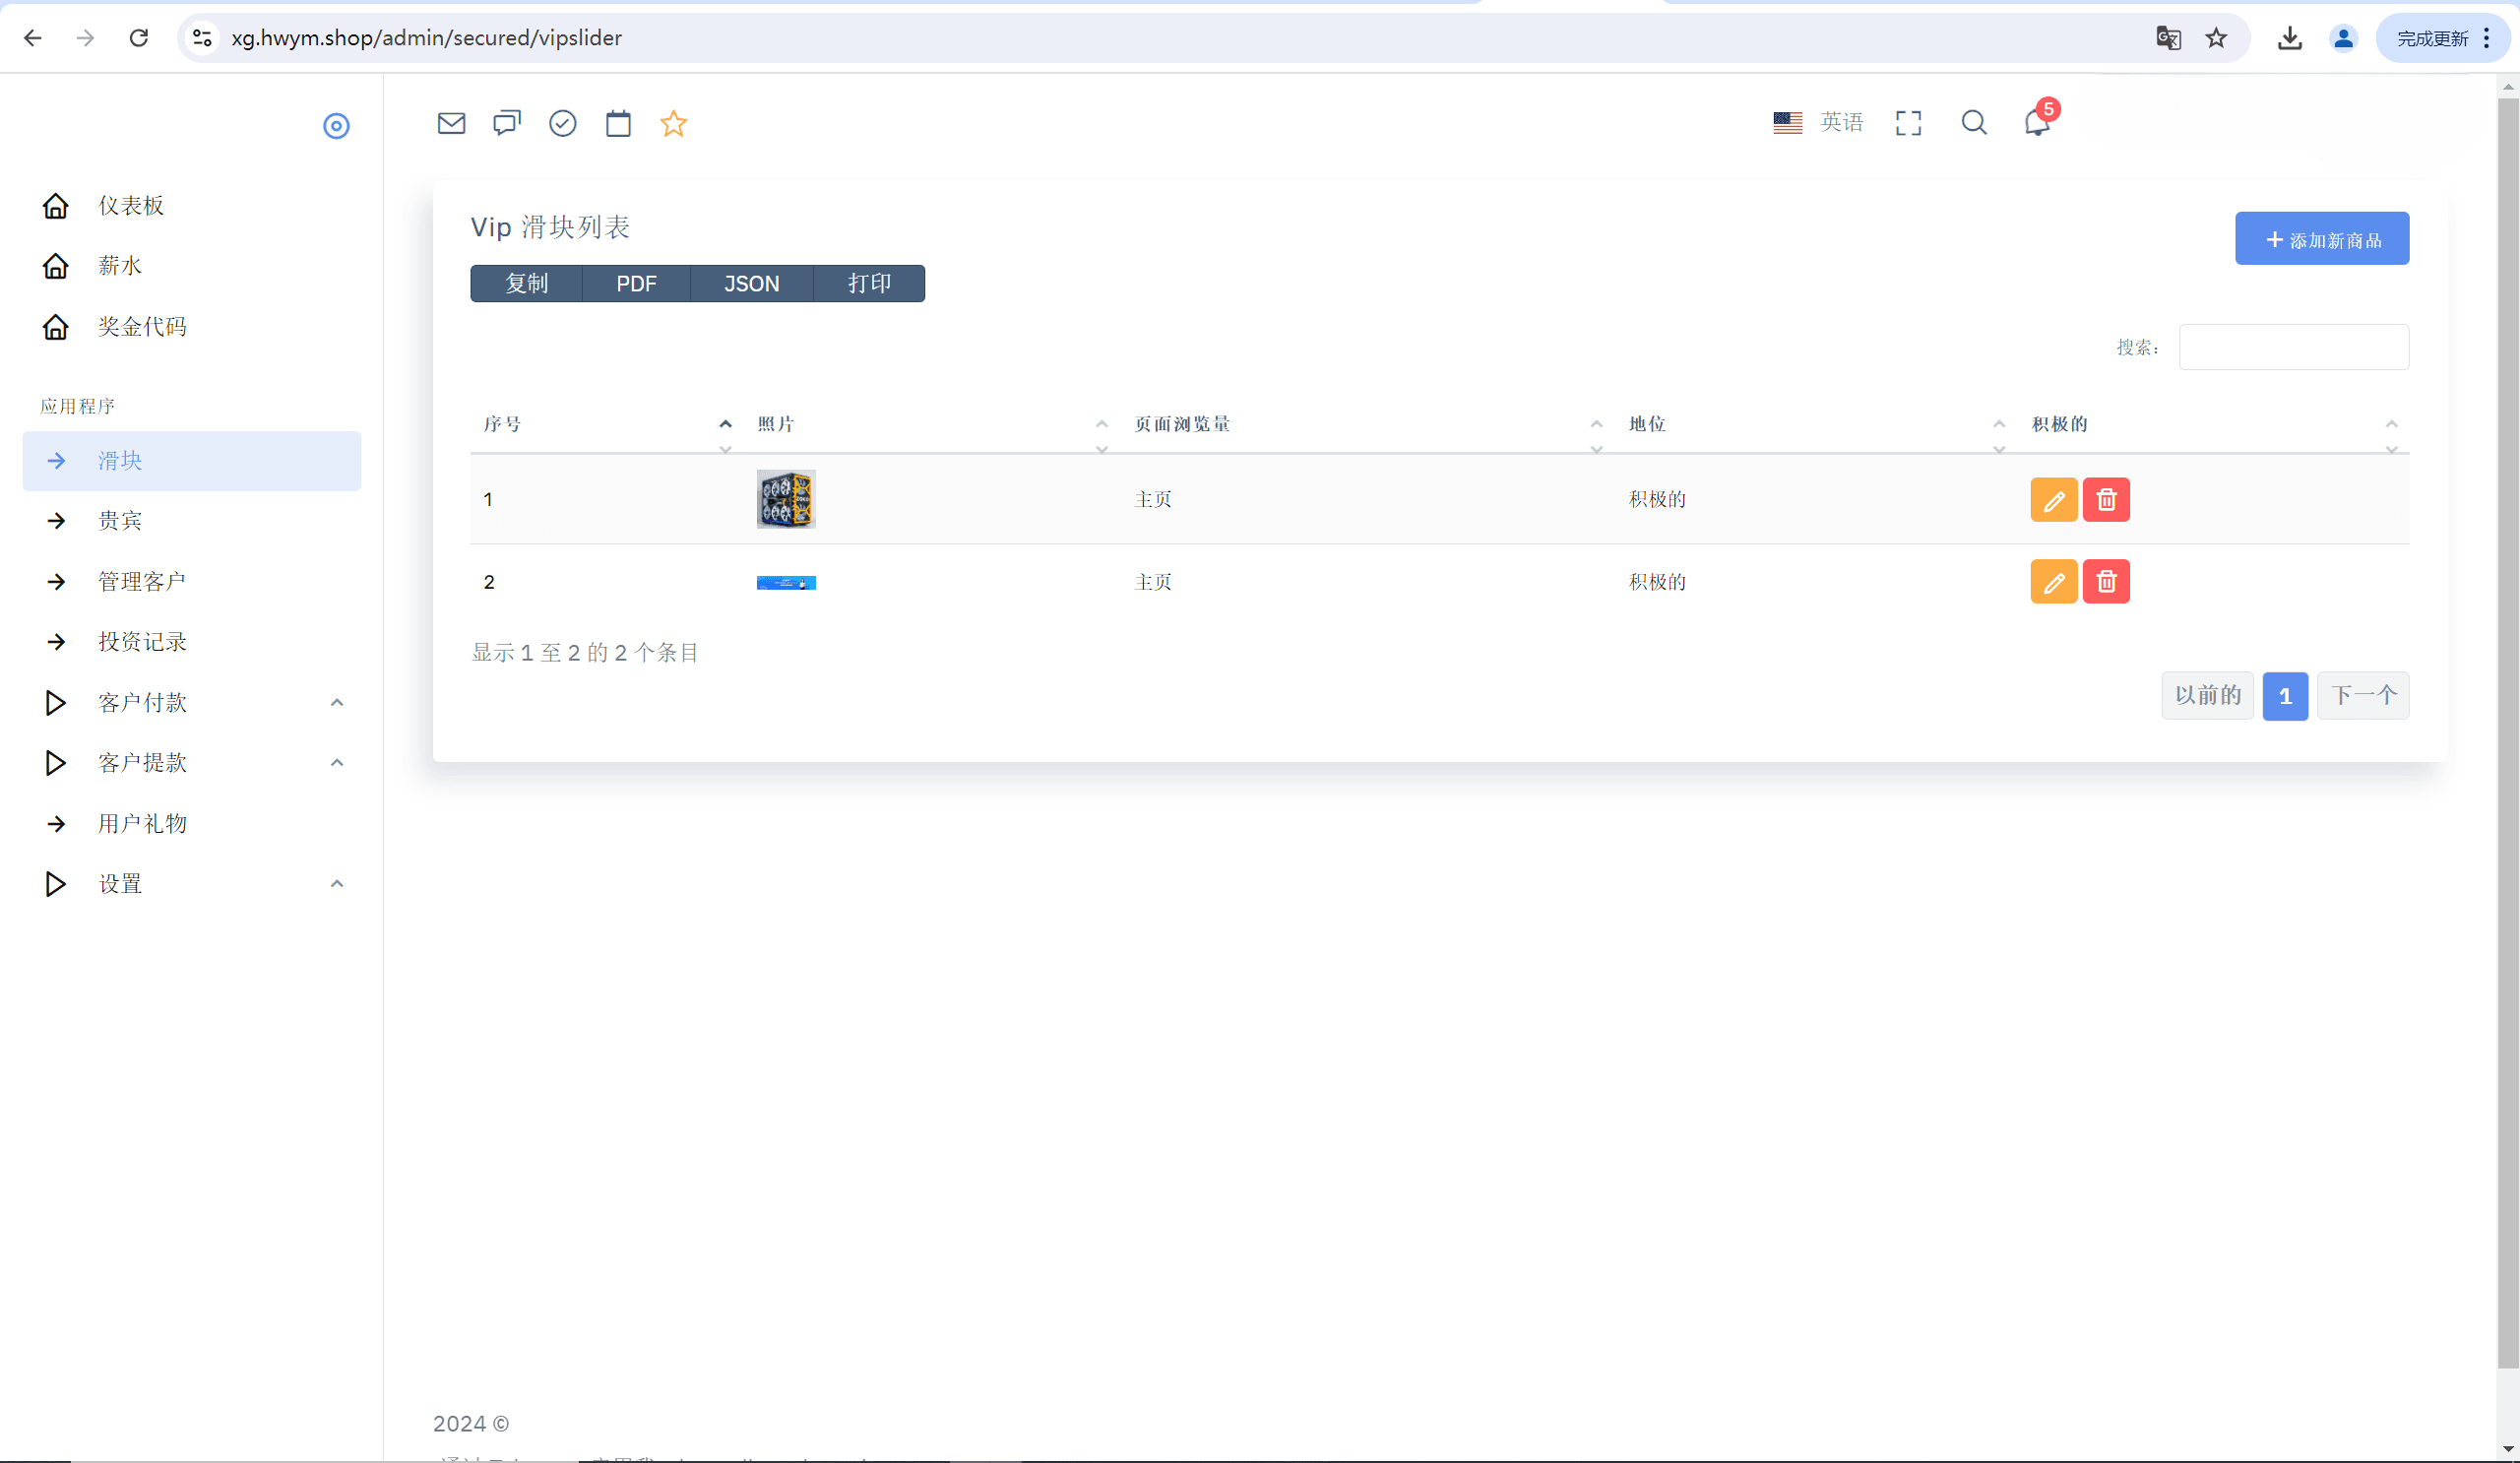This screenshot has height=1463, width=2520.
Task: Toggle sidebar pin circle icon
Action: tap(336, 126)
